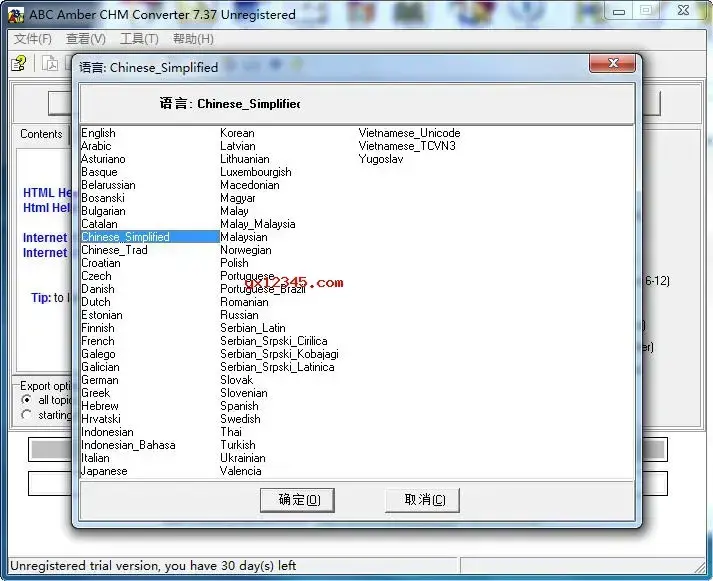Choose Belarussian from the list
The width and height of the screenshot is (713, 581).
108,185
